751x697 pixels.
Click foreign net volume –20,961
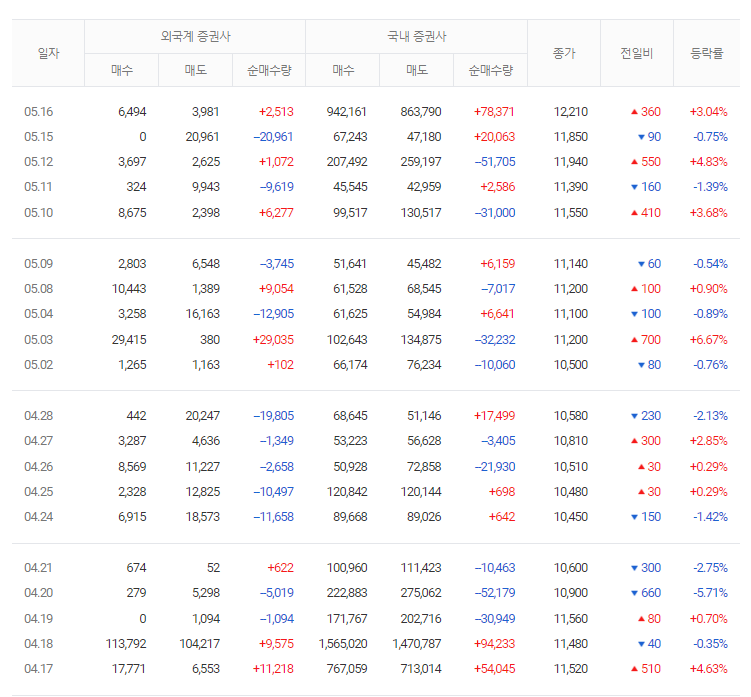tap(273, 137)
